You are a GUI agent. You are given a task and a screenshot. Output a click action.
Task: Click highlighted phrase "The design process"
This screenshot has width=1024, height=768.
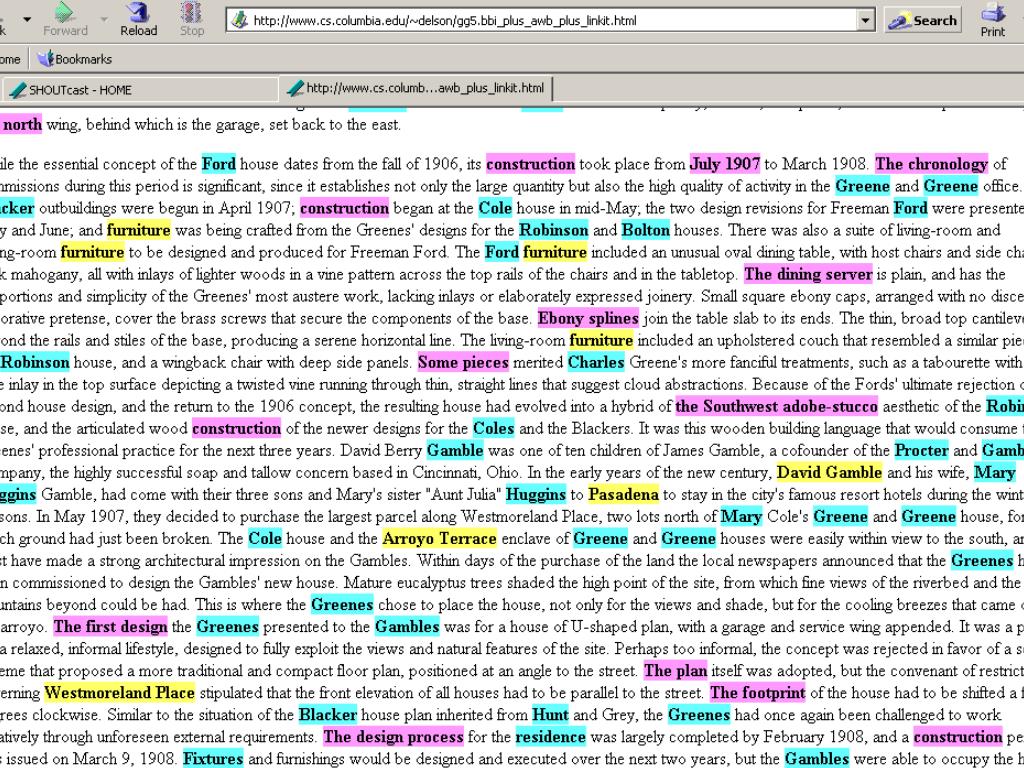click(393, 737)
